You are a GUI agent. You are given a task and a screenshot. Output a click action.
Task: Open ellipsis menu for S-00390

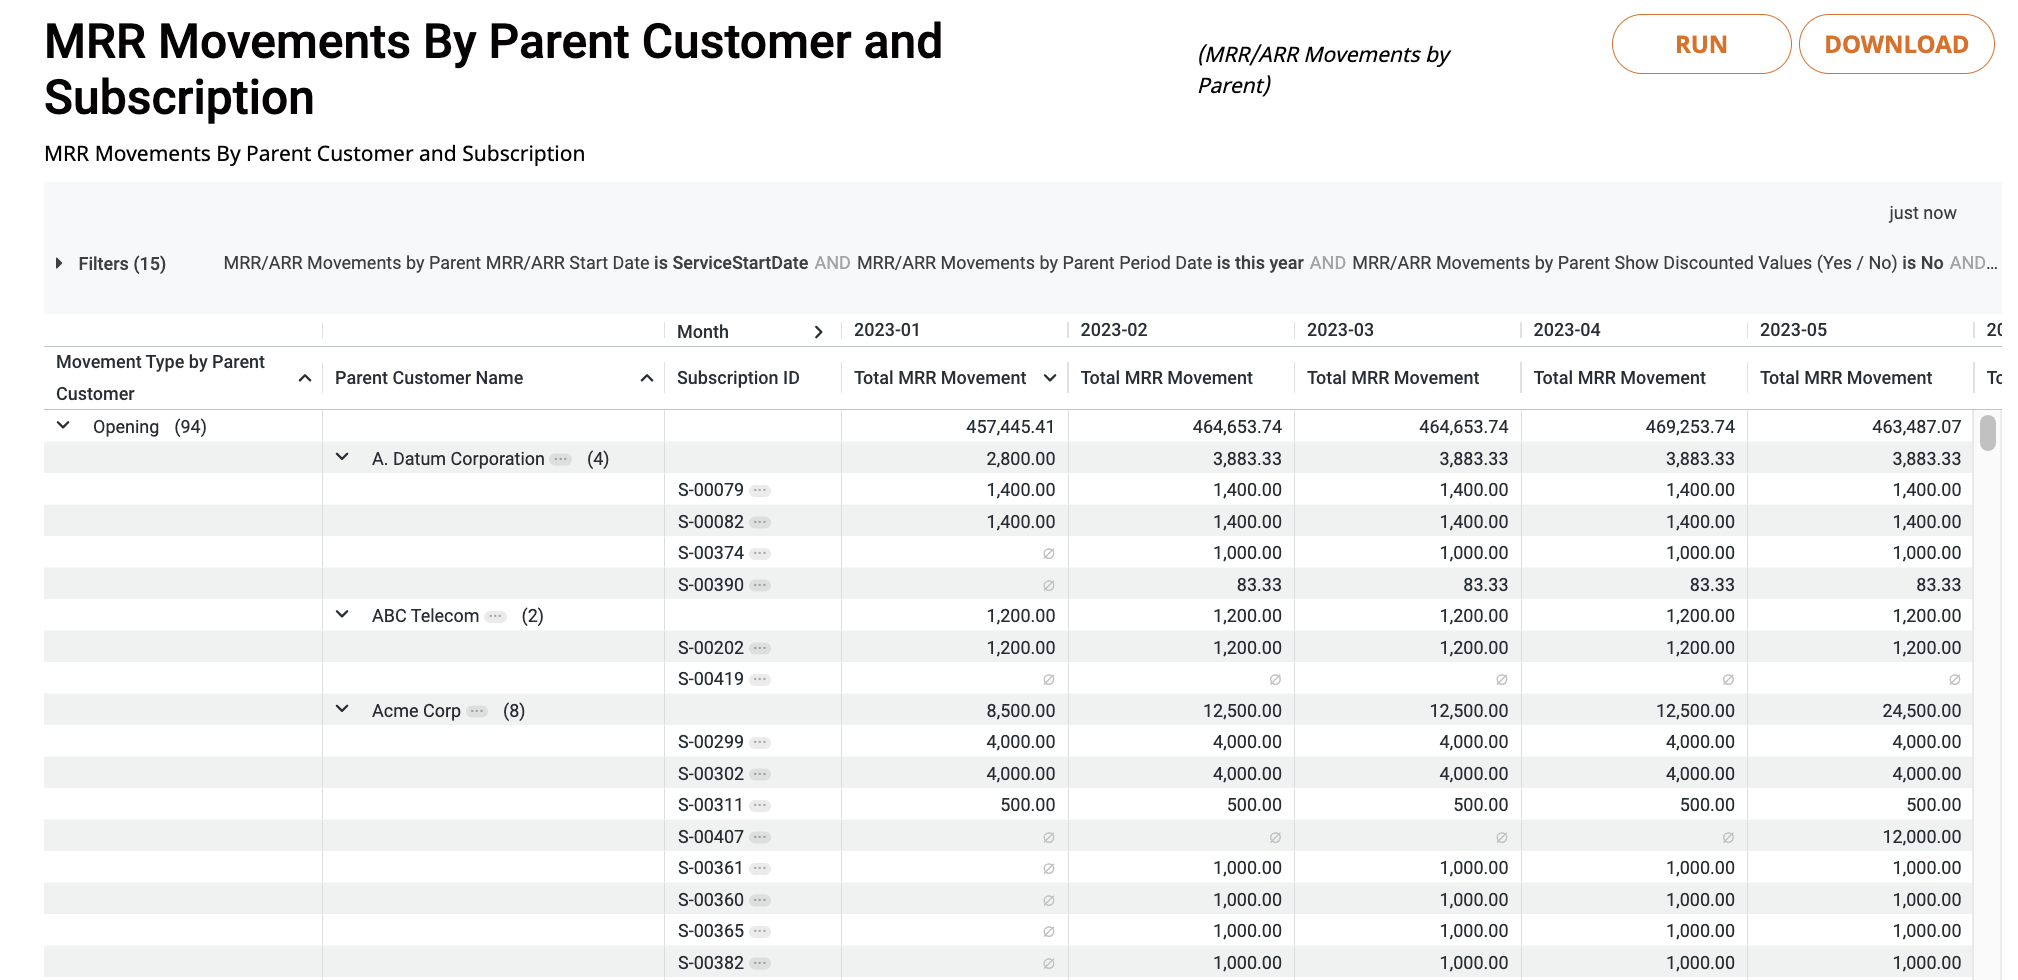[x=760, y=585]
